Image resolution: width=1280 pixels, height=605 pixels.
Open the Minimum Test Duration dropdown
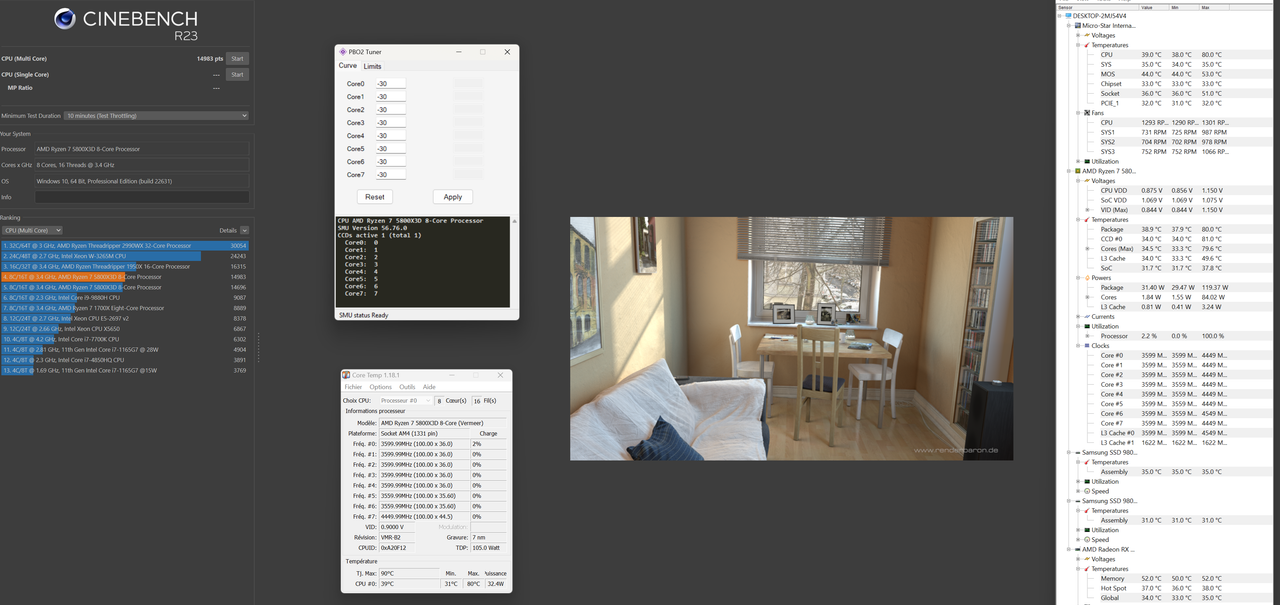[156, 116]
